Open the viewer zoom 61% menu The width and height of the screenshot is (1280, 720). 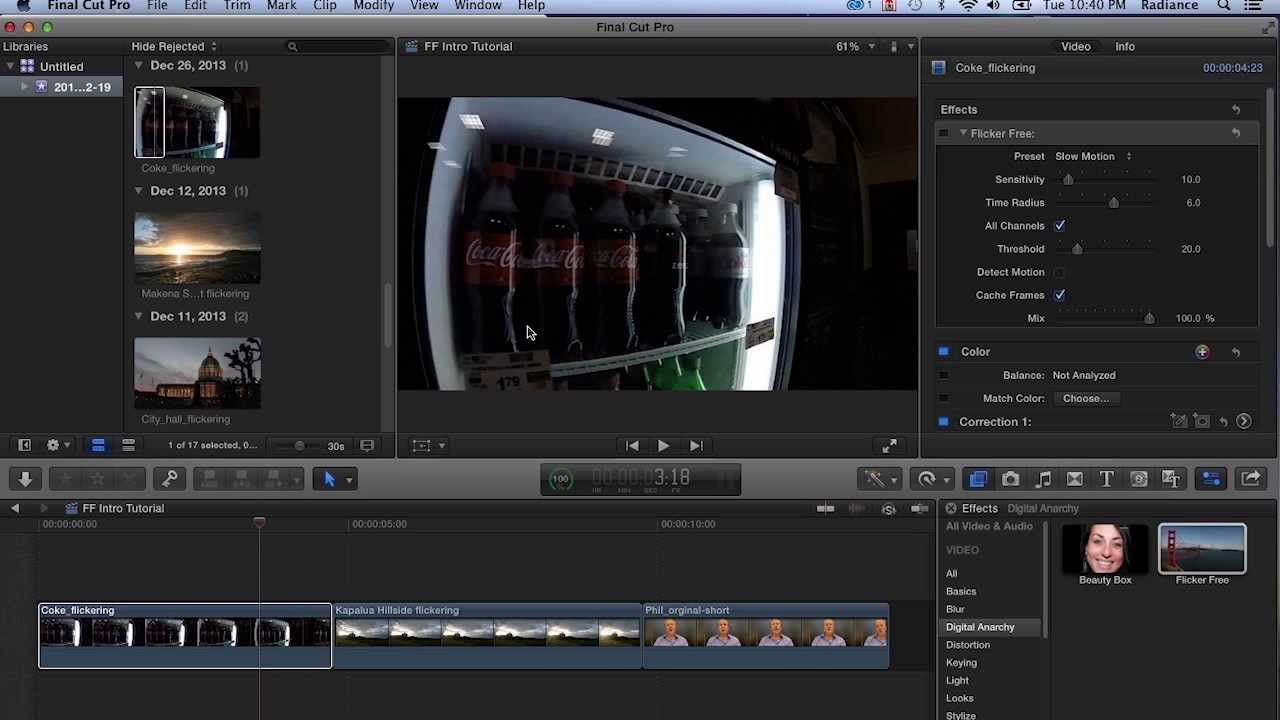click(x=856, y=46)
